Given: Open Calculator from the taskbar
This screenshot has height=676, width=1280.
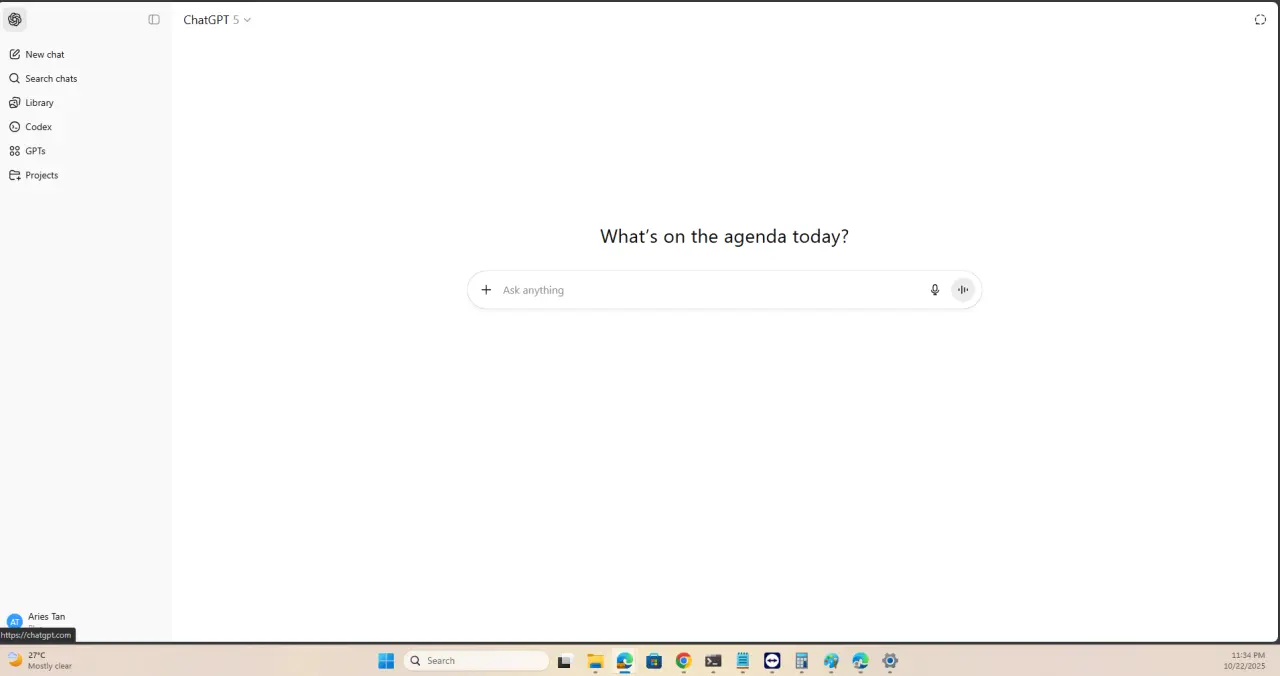Looking at the screenshot, I should pos(801,661).
